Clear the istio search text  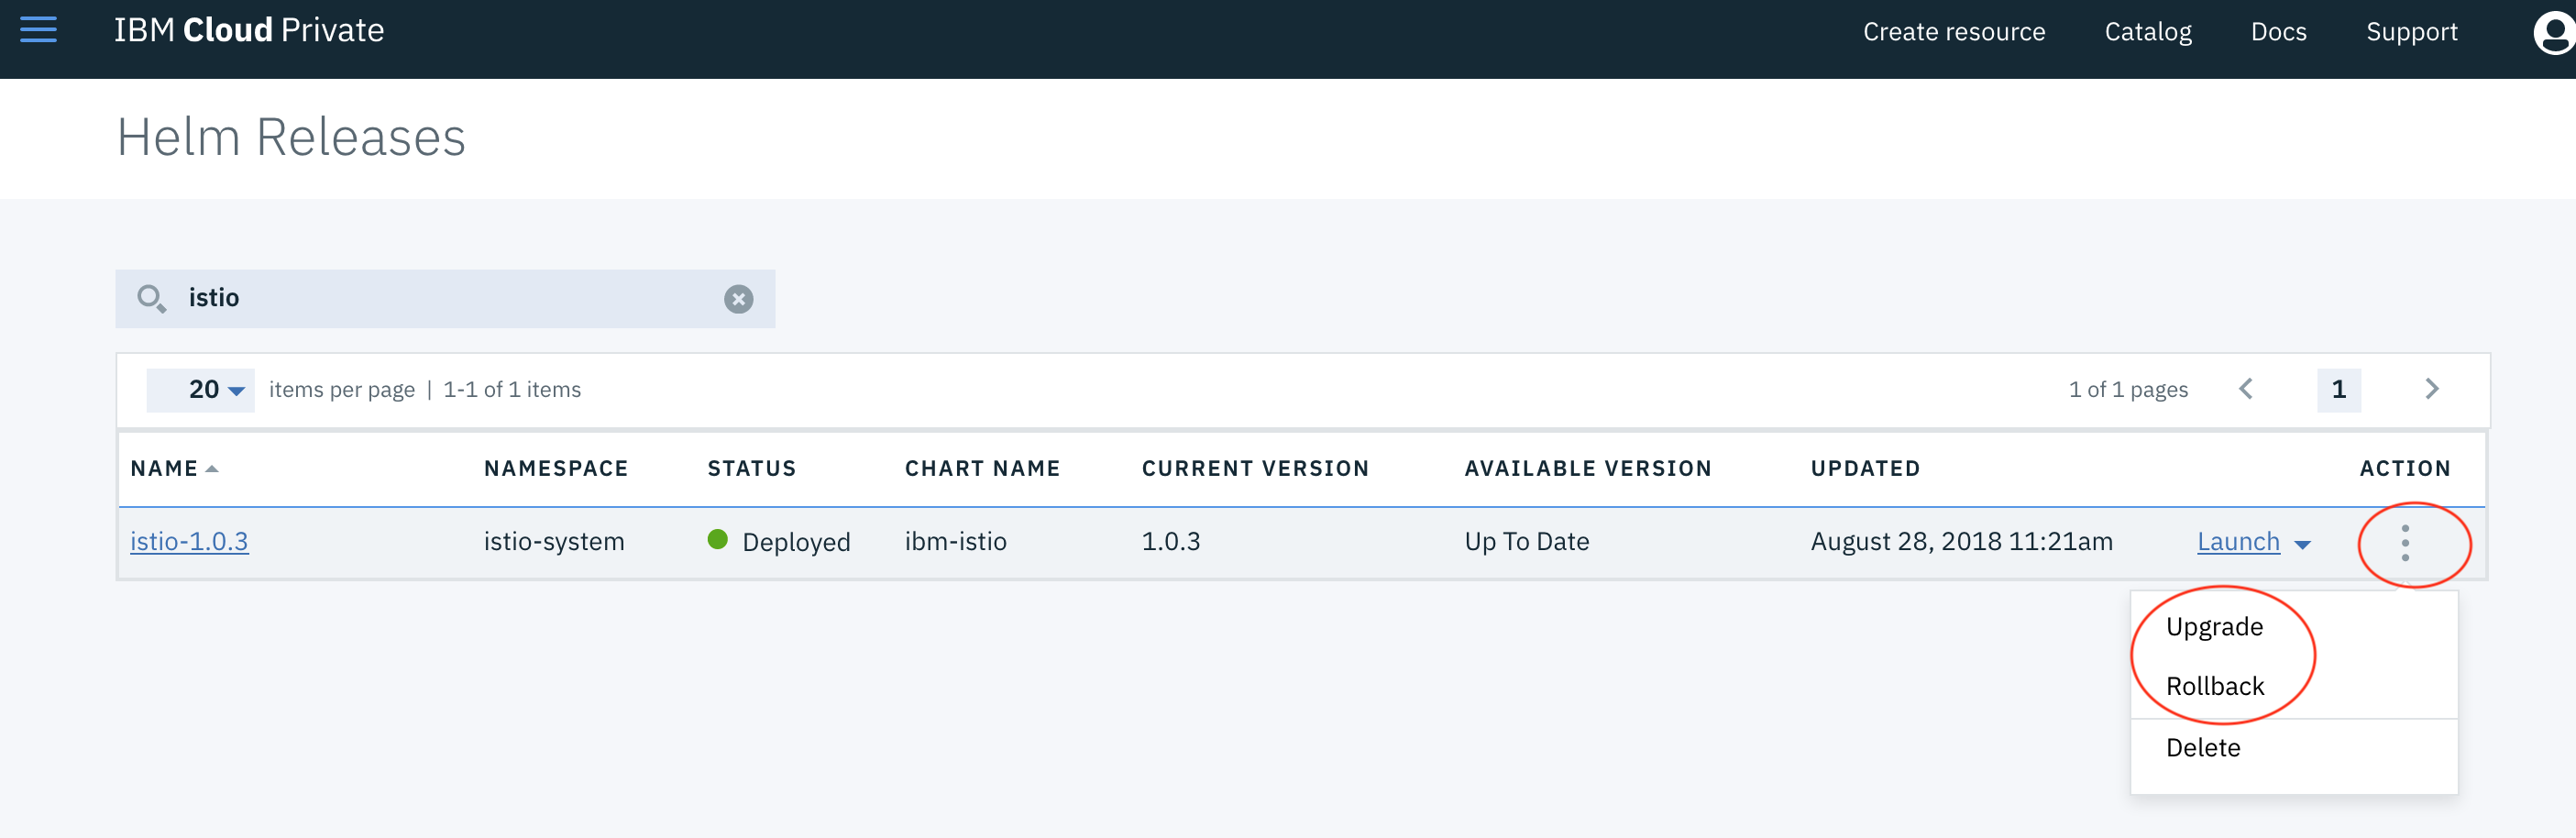click(x=738, y=299)
